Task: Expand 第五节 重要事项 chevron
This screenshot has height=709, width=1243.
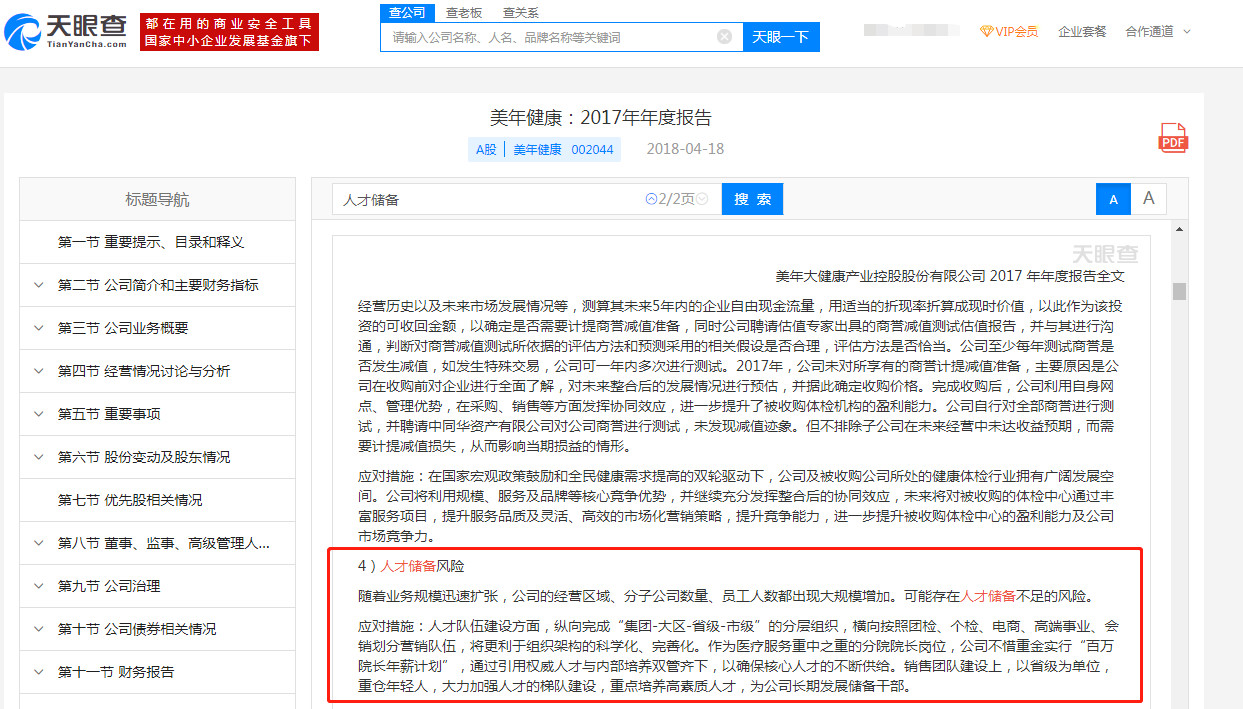Action: pos(39,414)
